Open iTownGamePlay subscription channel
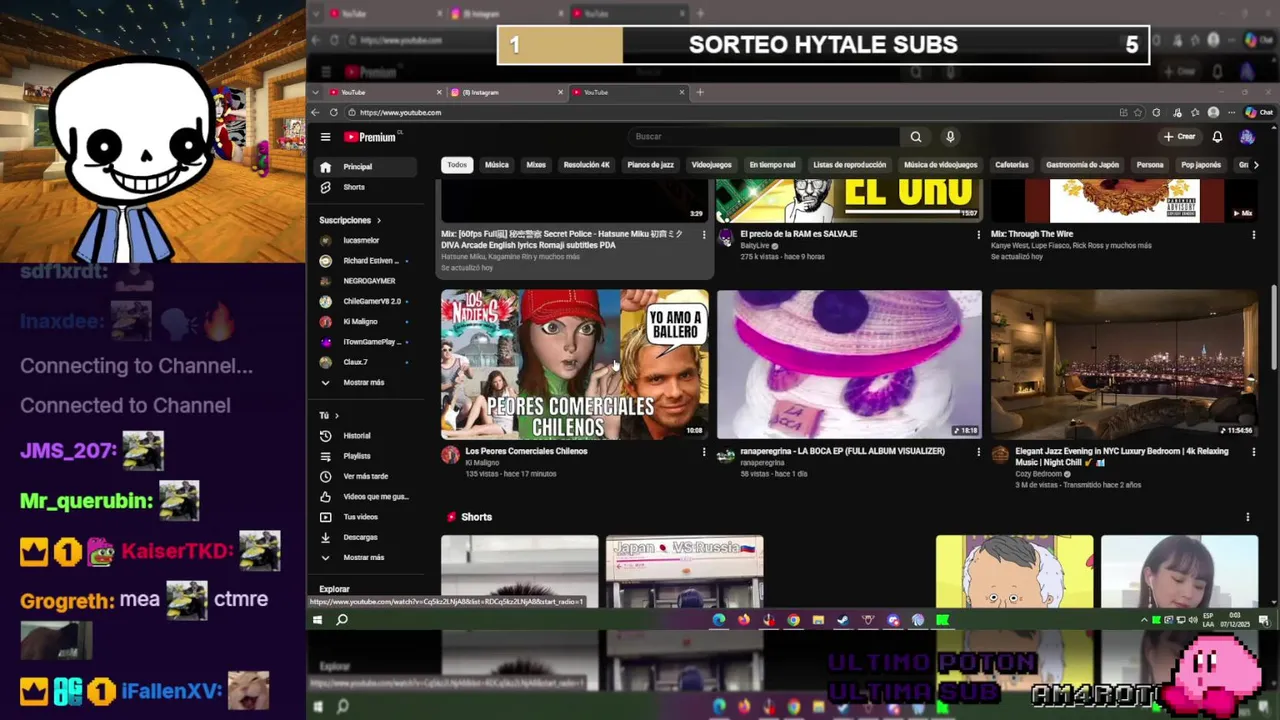This screenshot has height=720, width=1280. coord(363,342)
